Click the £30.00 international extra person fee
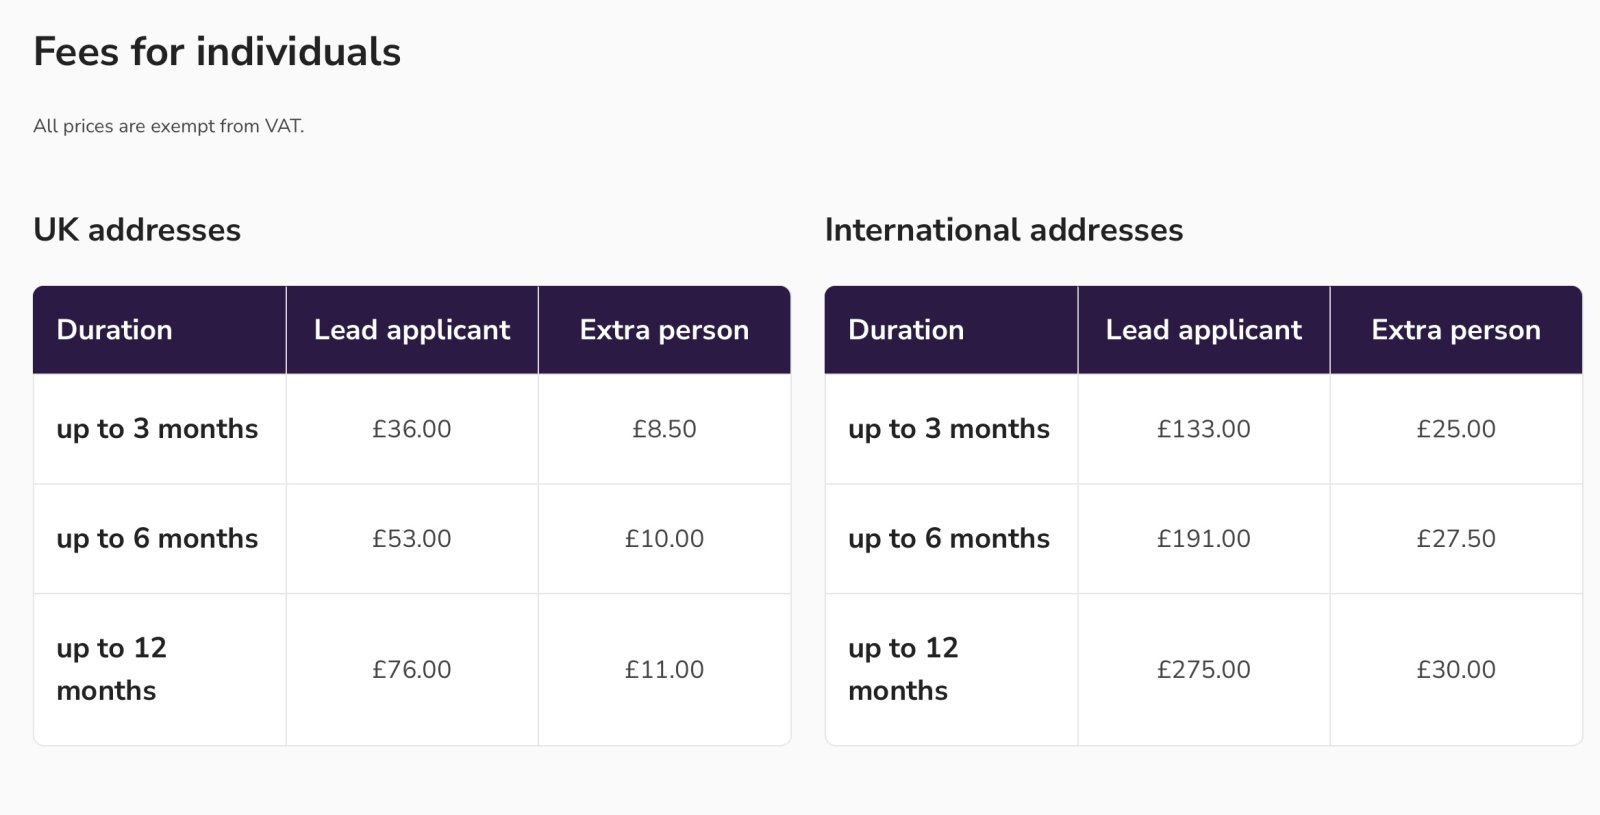This screenshot has width=1600, height=815. [1456, 670]
